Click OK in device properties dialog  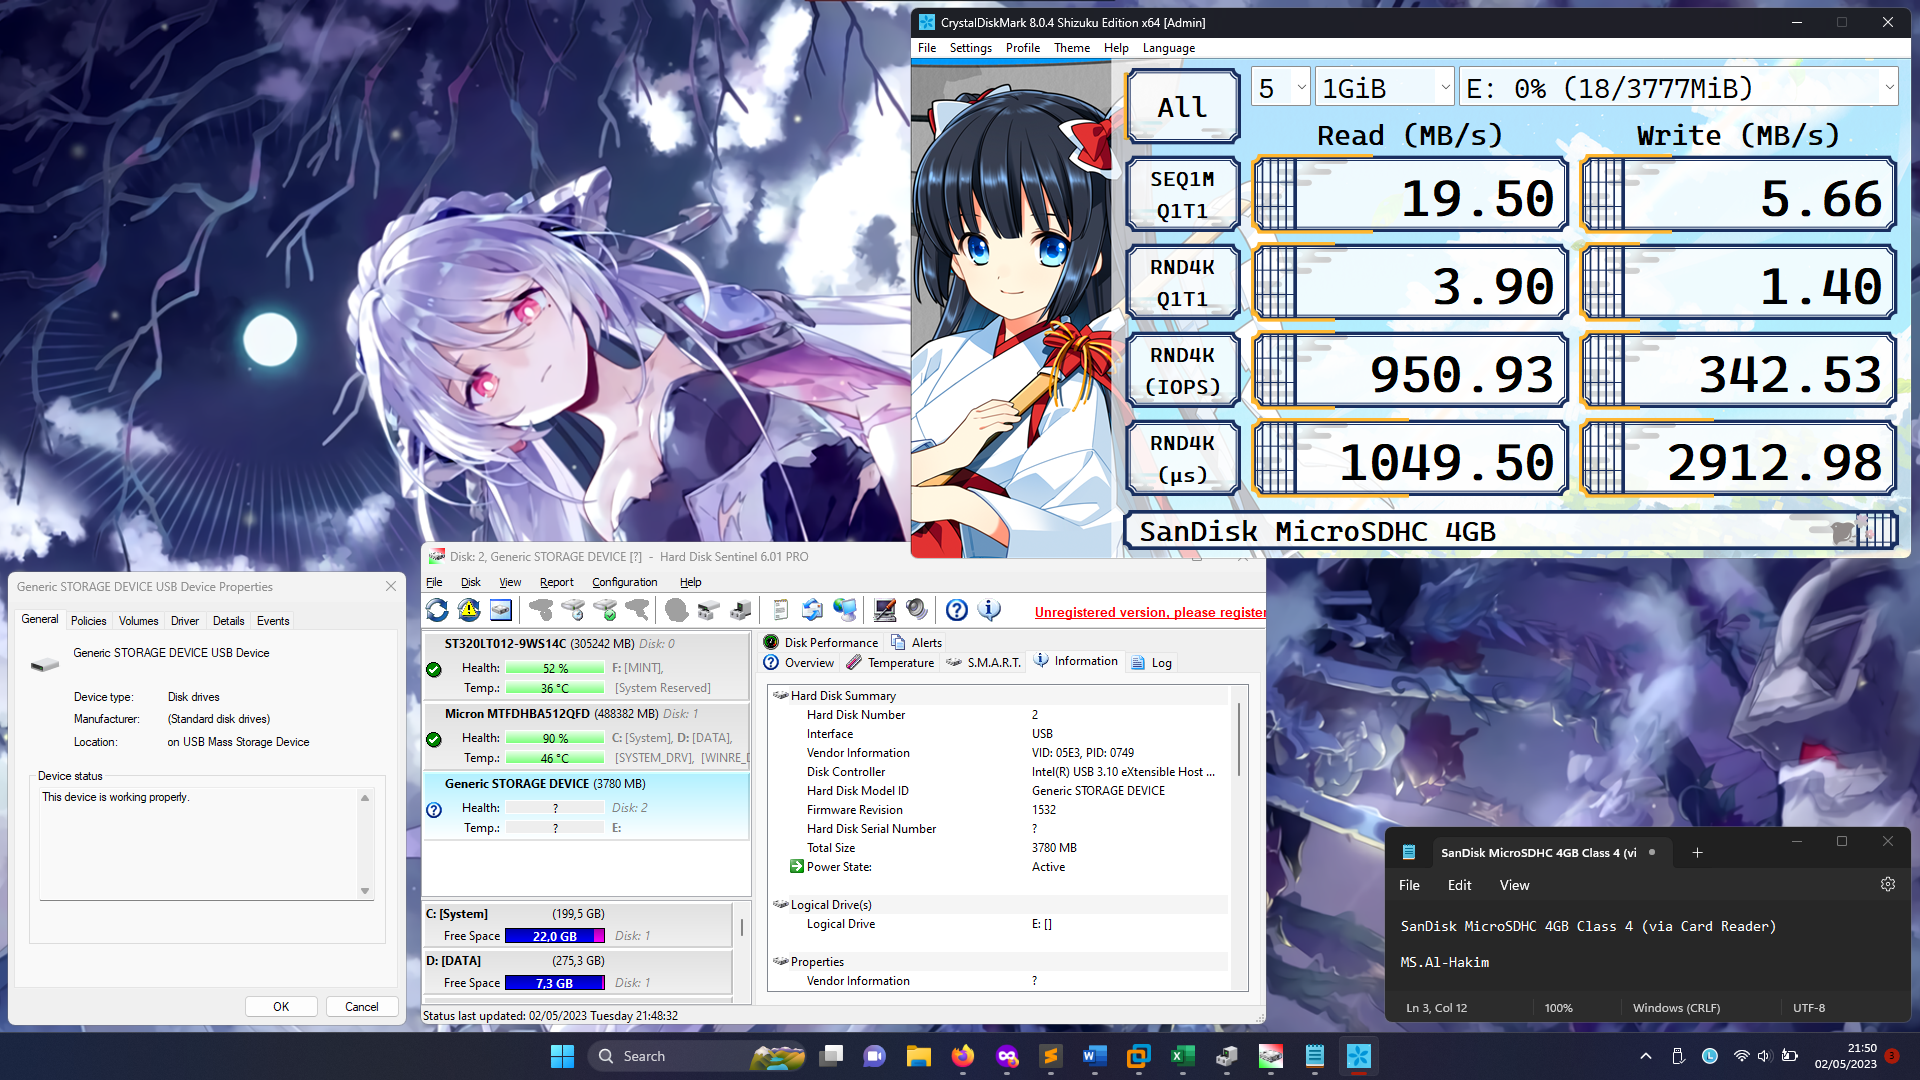coord(281,1007)
